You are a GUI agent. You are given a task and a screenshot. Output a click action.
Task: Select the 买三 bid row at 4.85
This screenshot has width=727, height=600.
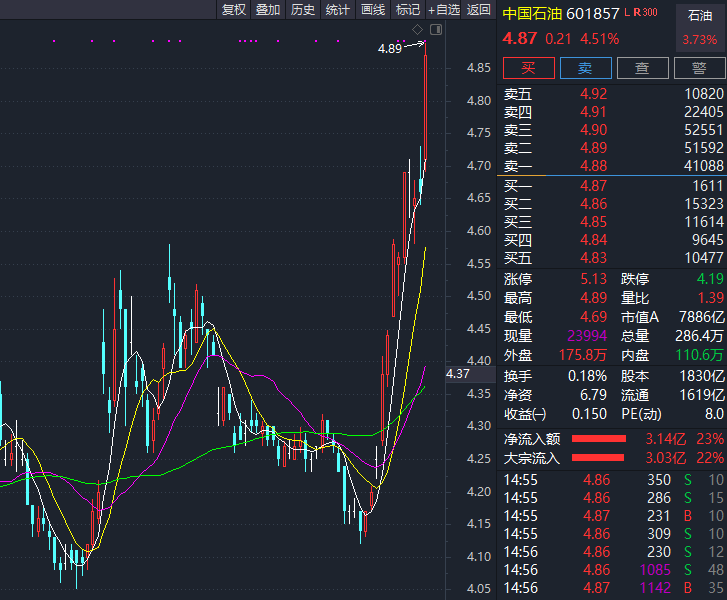click(x=613, y=222)
